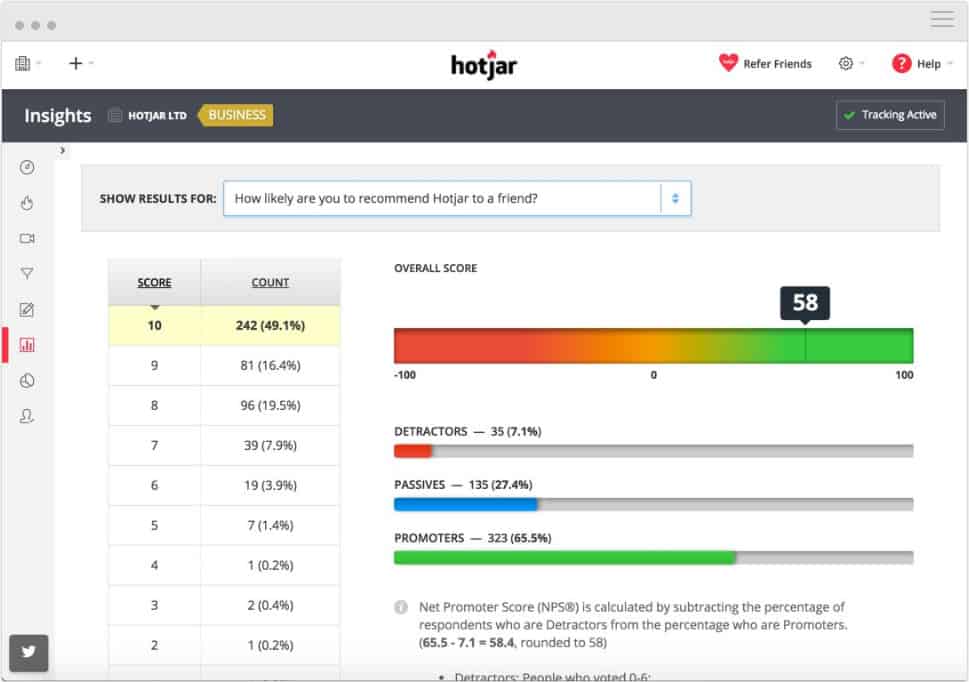This screenshot has width=969, height=682.
Task: Open Forms pencil icon in sidebar
Action: [x=27, y=309]
